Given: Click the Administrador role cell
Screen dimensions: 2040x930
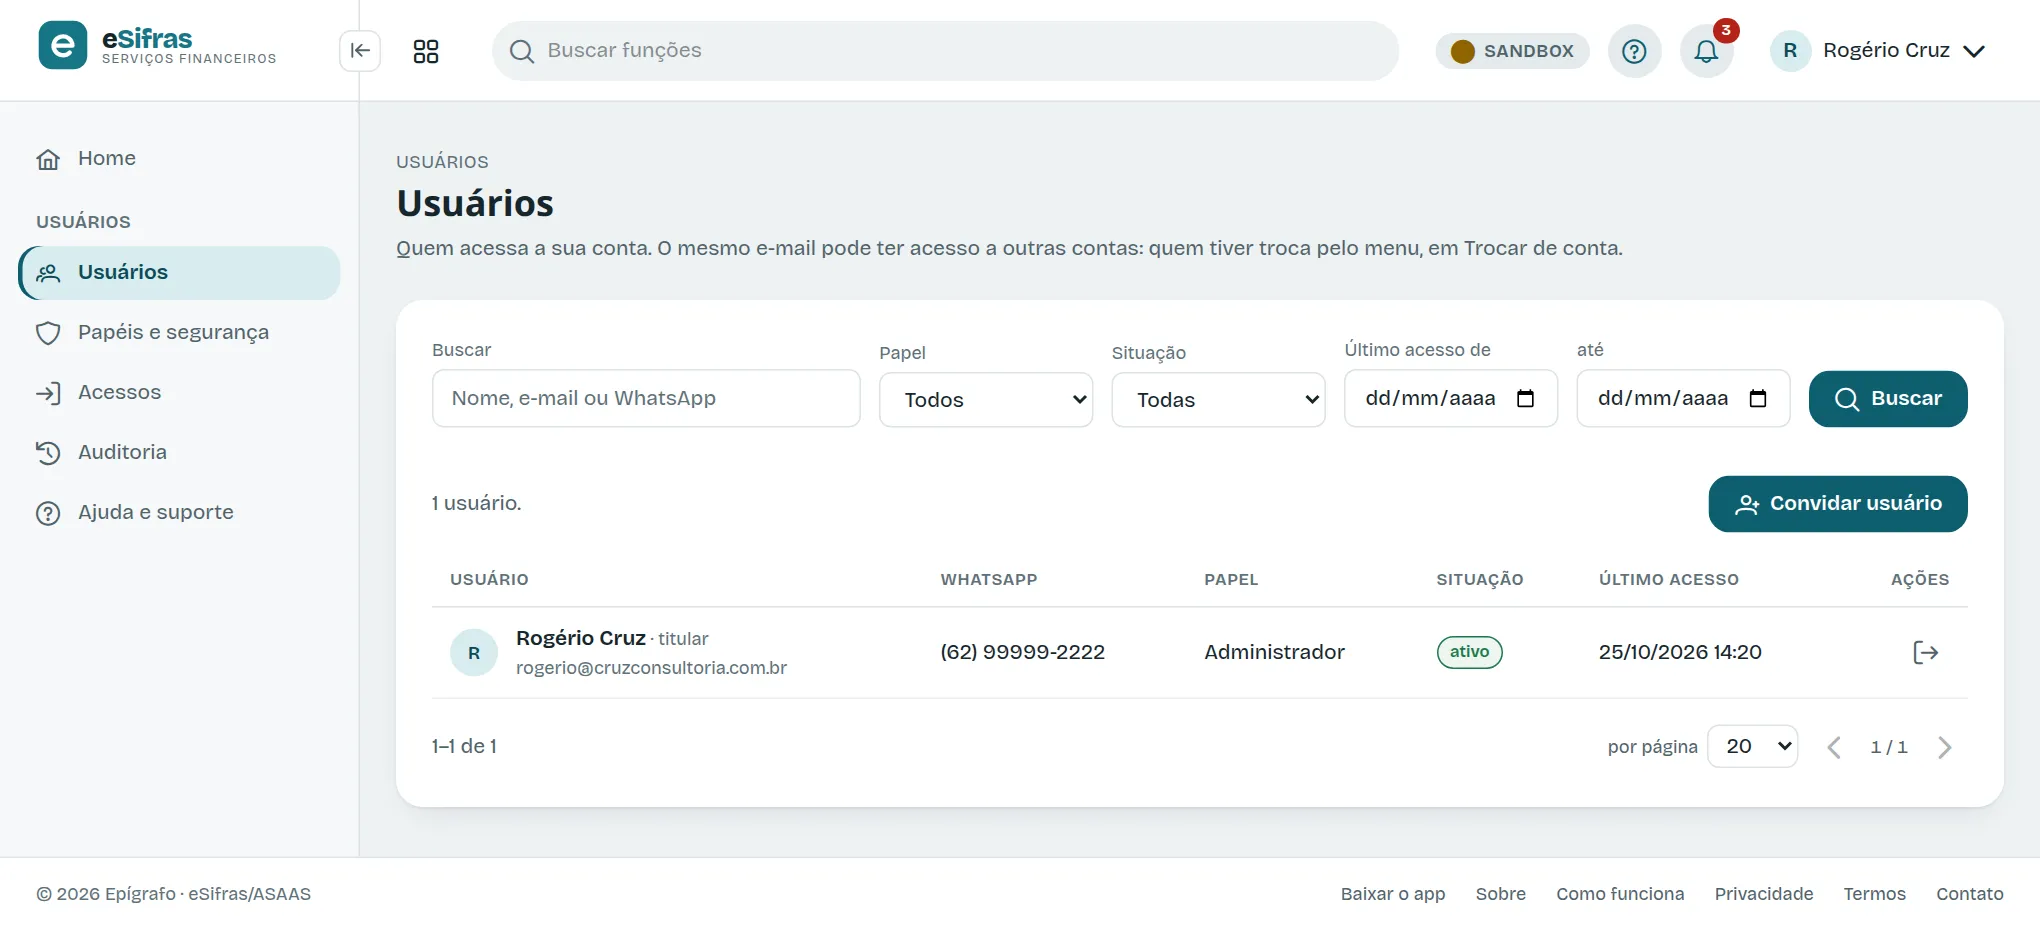Looking at the screenshot, I should 1274,653.
